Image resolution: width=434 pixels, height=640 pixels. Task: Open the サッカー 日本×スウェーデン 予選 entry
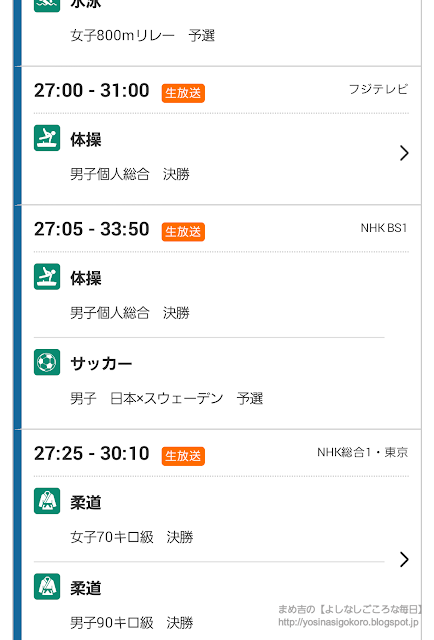(209, 382)
